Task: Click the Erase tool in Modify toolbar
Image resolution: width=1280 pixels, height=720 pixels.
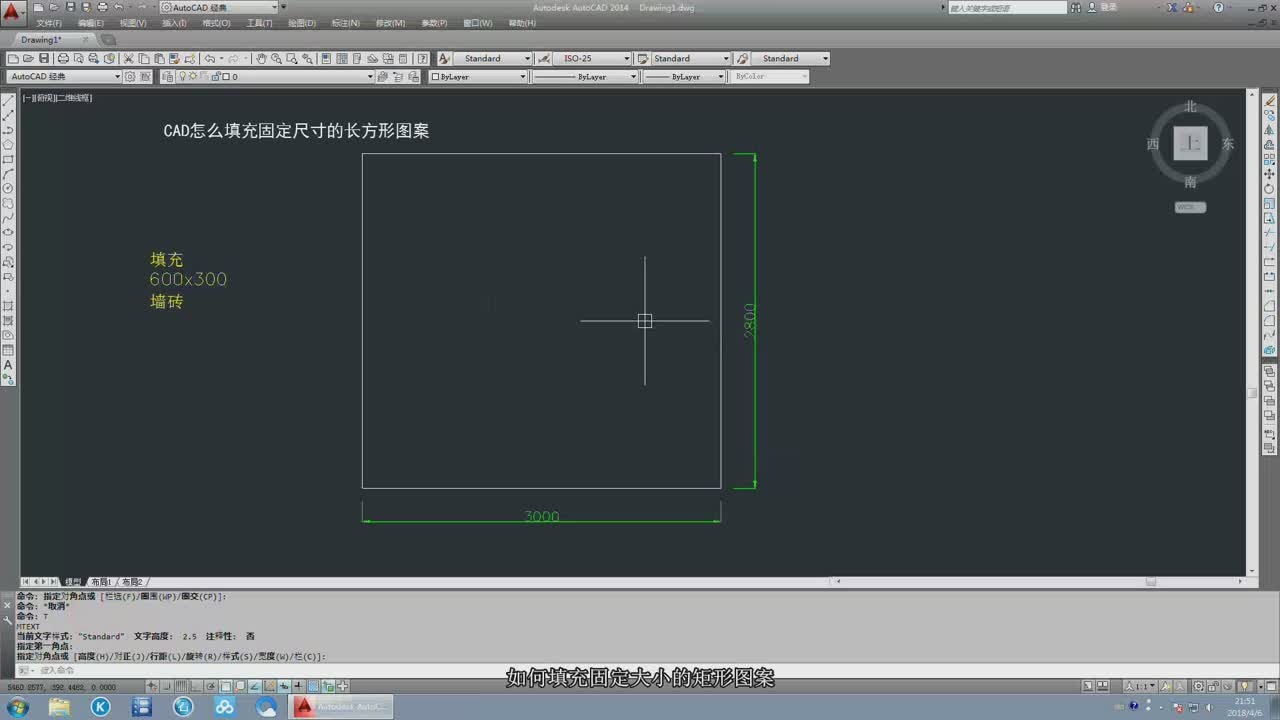Action: (1270, 101)
